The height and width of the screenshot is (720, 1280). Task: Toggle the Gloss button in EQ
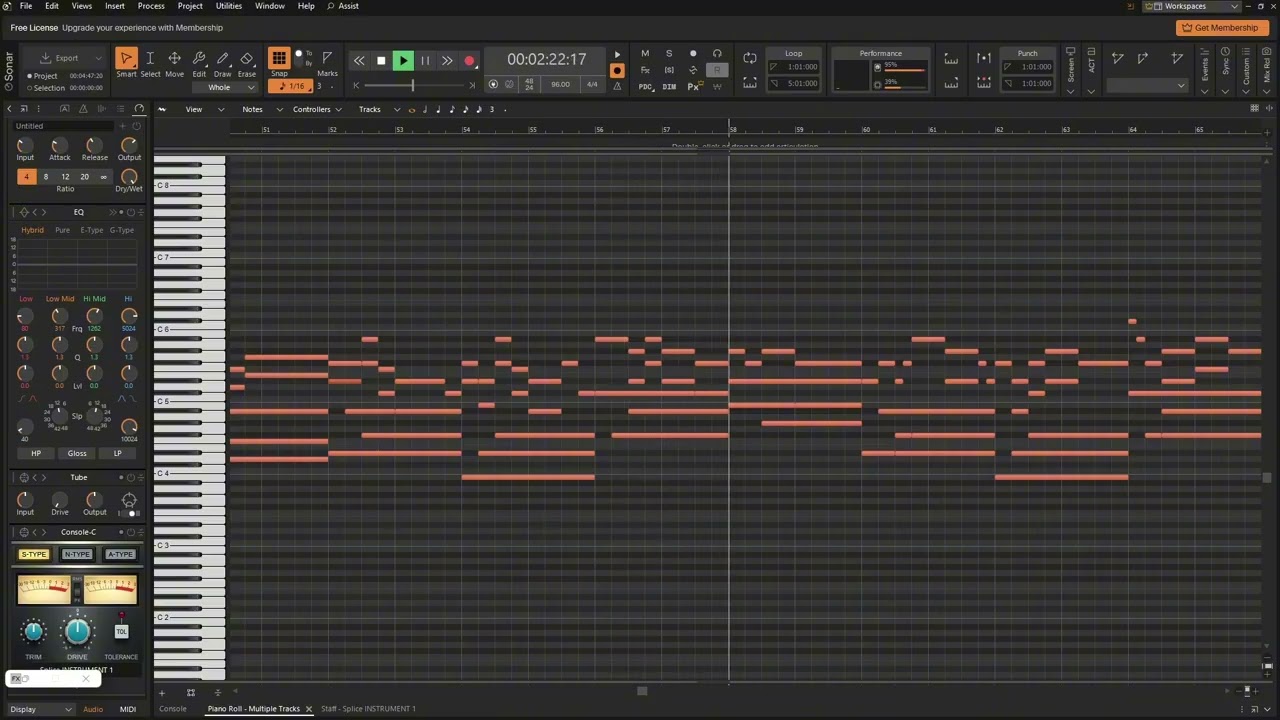77,453
